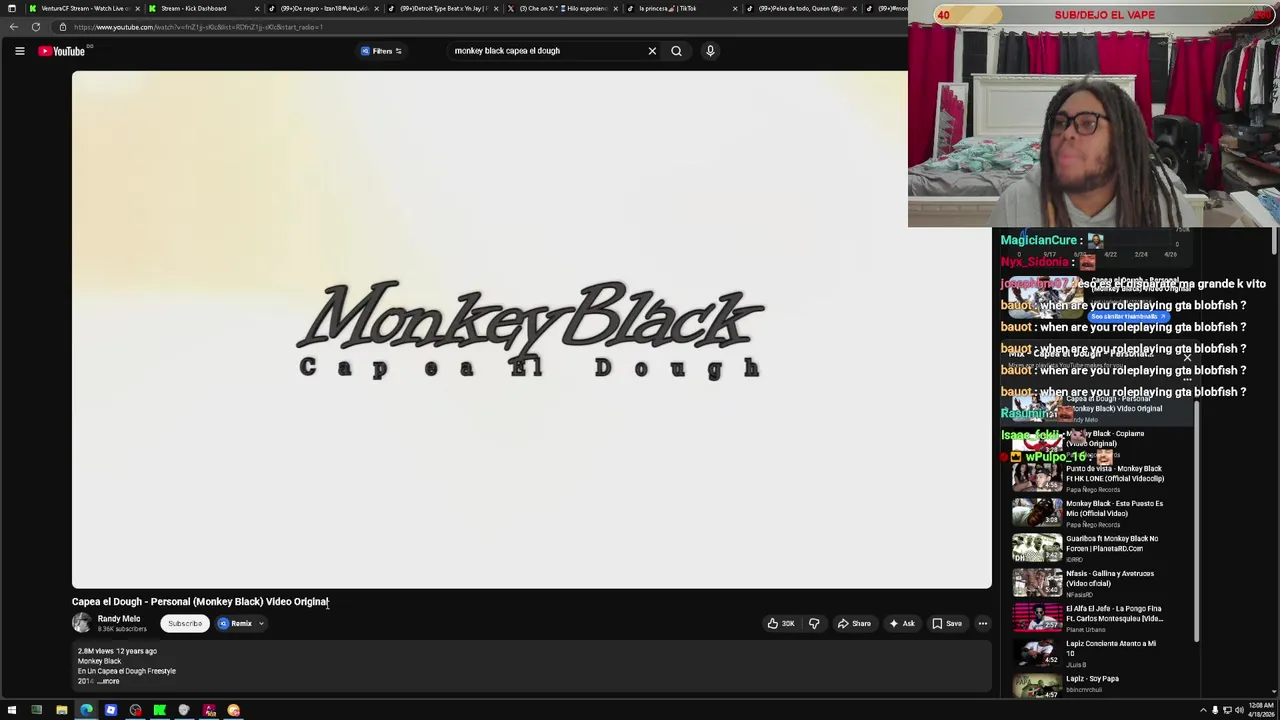Dislike the video with thumbs down
Screen dimensions: 1280x720
tap(814, 623)
